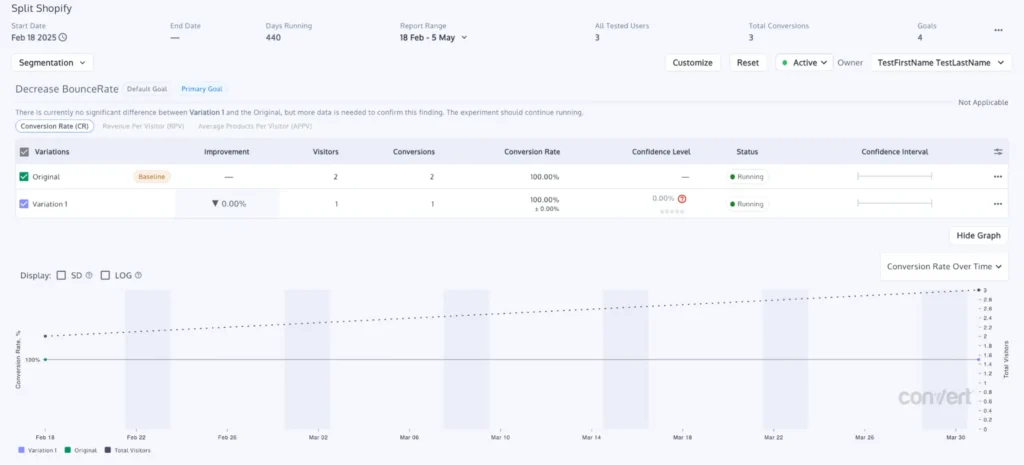Open the Report Range 18 Feb - 5 May dropdown
This screenshot has height=465, width=1024.
[434, 37]
